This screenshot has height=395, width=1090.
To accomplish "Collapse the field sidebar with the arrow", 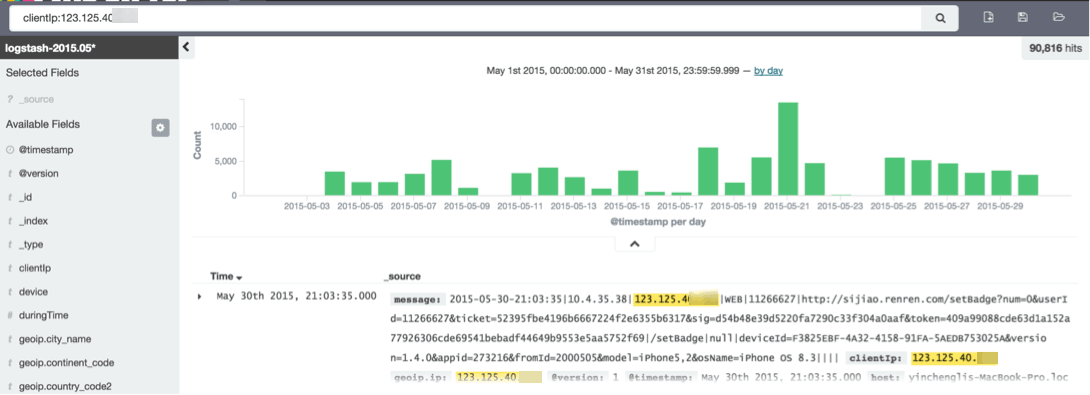I will (x=186, y=47).
